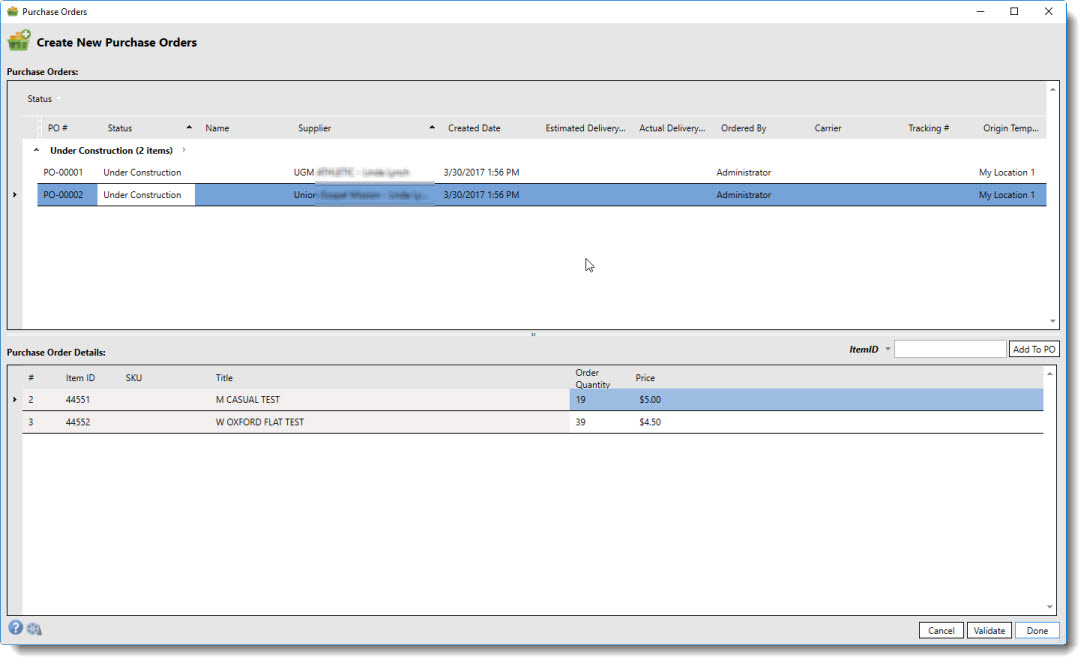Open the Status group-by dropdown
This screenshot has height=666, width=1088.
pos(57,98)
